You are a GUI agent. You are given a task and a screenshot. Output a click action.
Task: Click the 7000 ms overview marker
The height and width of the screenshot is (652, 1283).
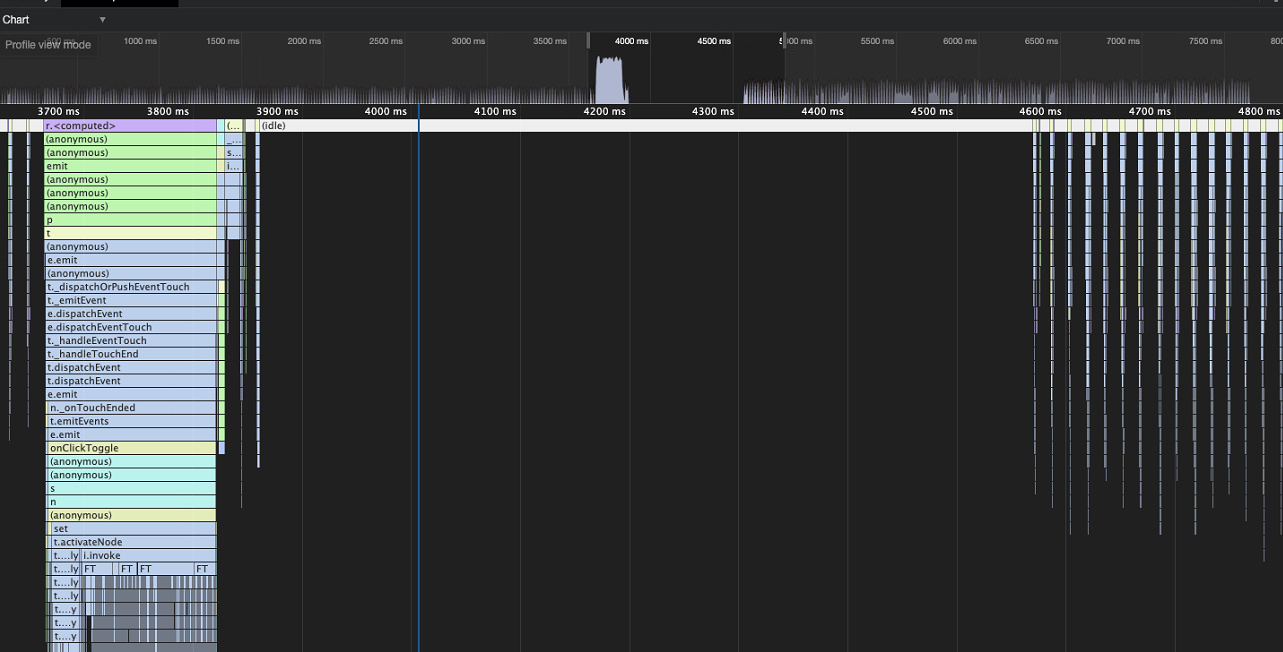[1123, 41]
